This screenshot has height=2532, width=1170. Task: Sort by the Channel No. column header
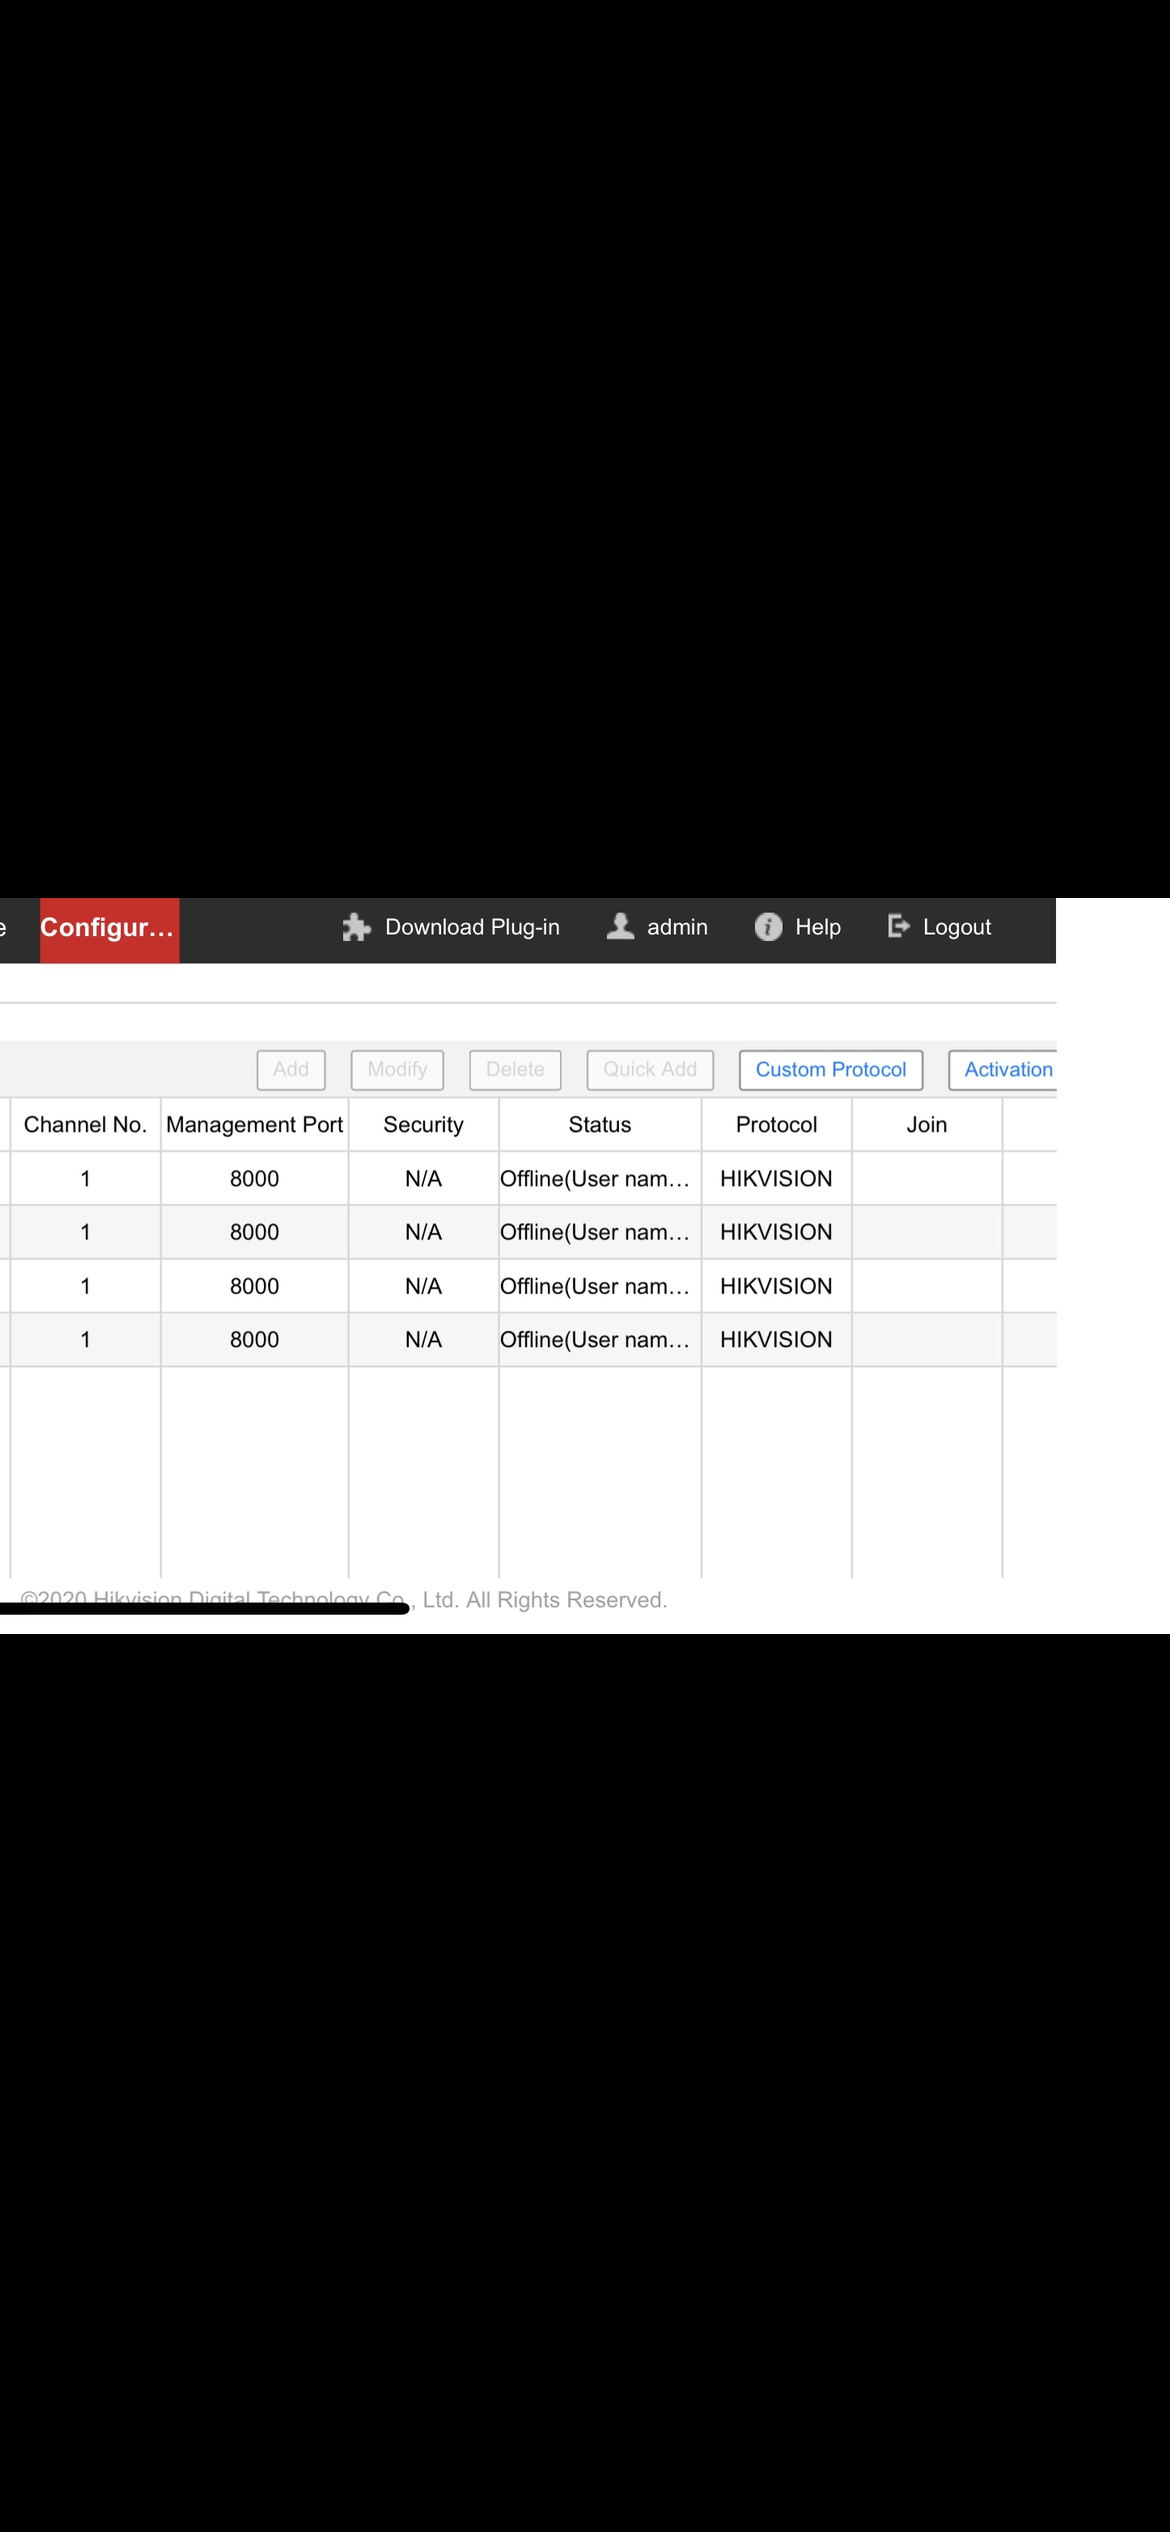85,1124
